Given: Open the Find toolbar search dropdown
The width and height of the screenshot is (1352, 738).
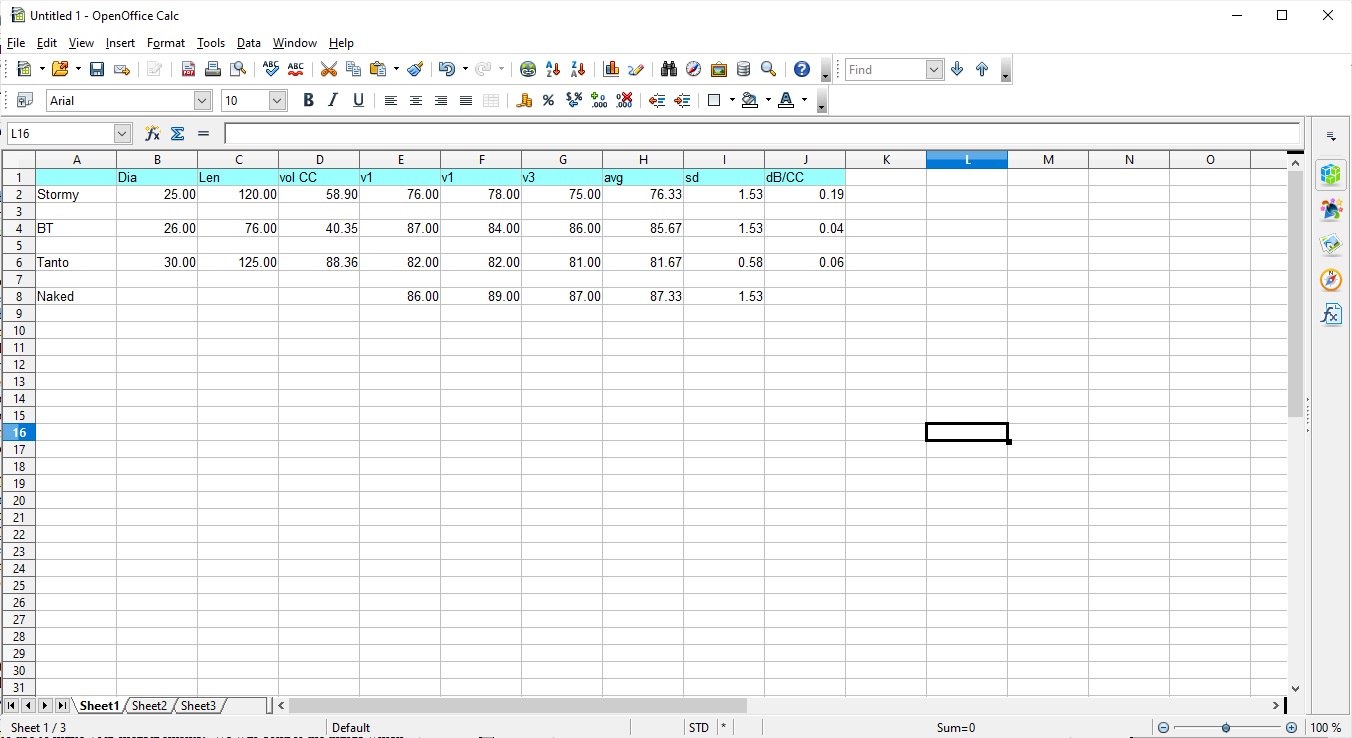Looking at the screenshot, I should (x=934, y=69).
